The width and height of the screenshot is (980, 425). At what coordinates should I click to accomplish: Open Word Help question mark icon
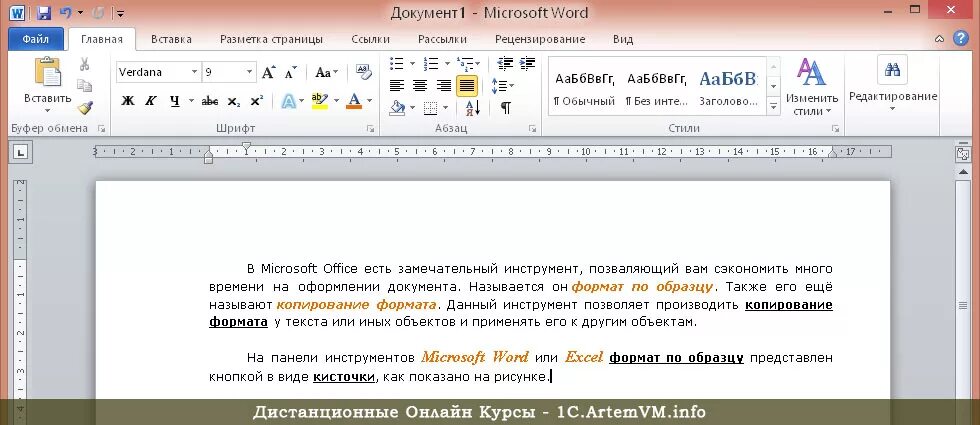[x=961, y=39]
